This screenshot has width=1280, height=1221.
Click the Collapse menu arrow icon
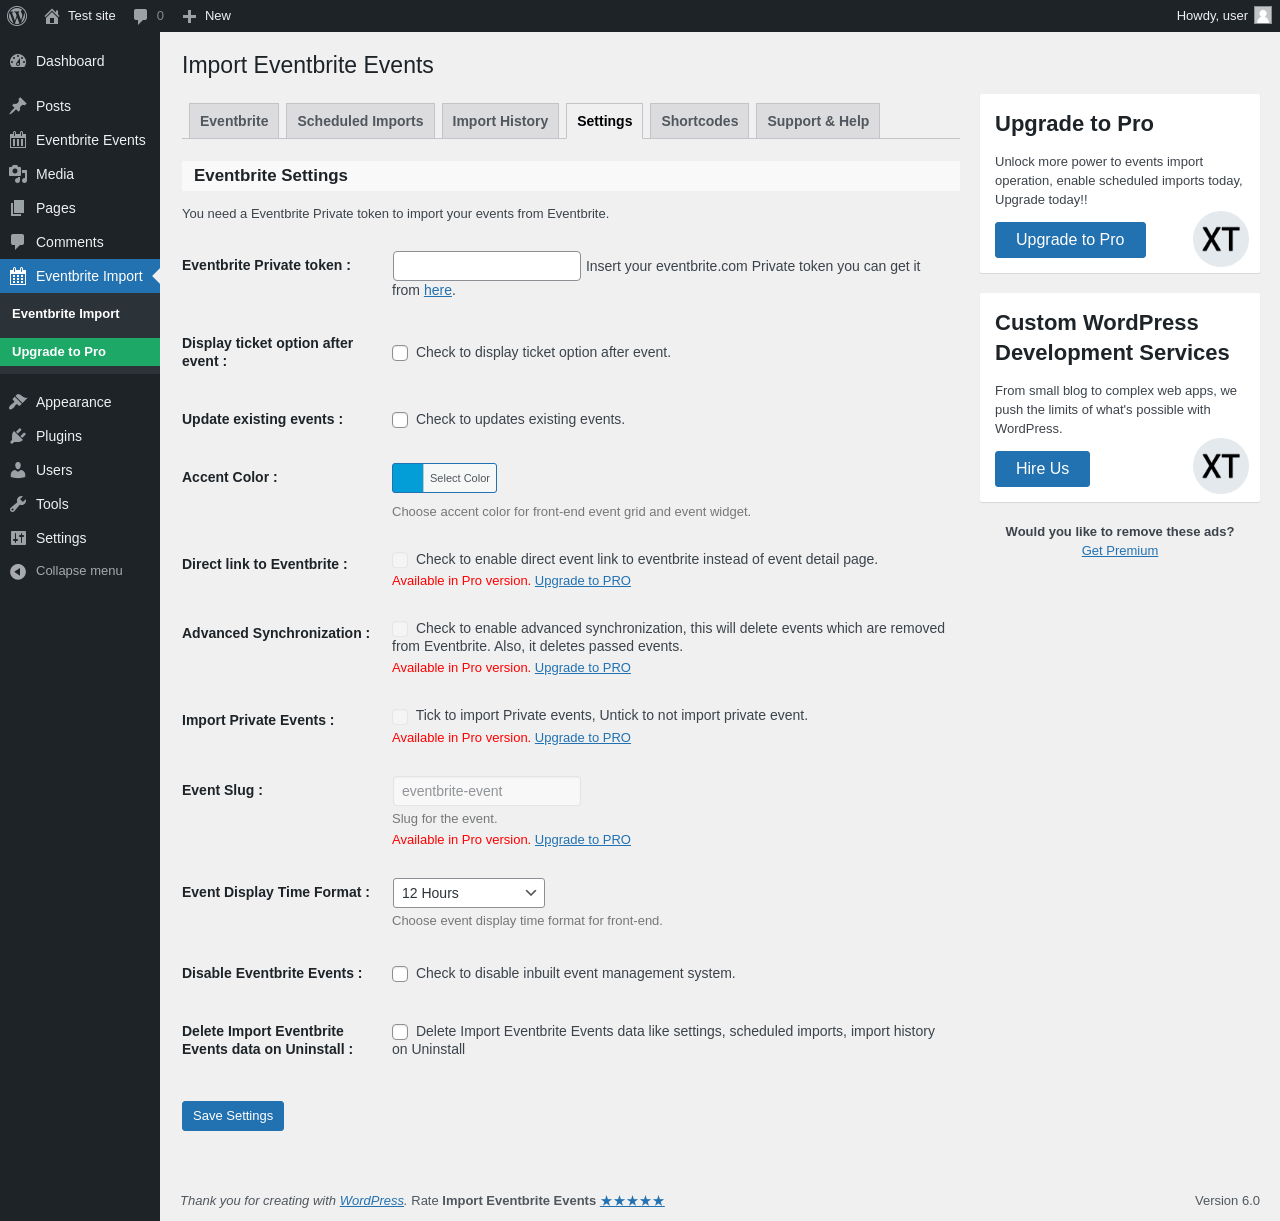[x=18, y=571]
